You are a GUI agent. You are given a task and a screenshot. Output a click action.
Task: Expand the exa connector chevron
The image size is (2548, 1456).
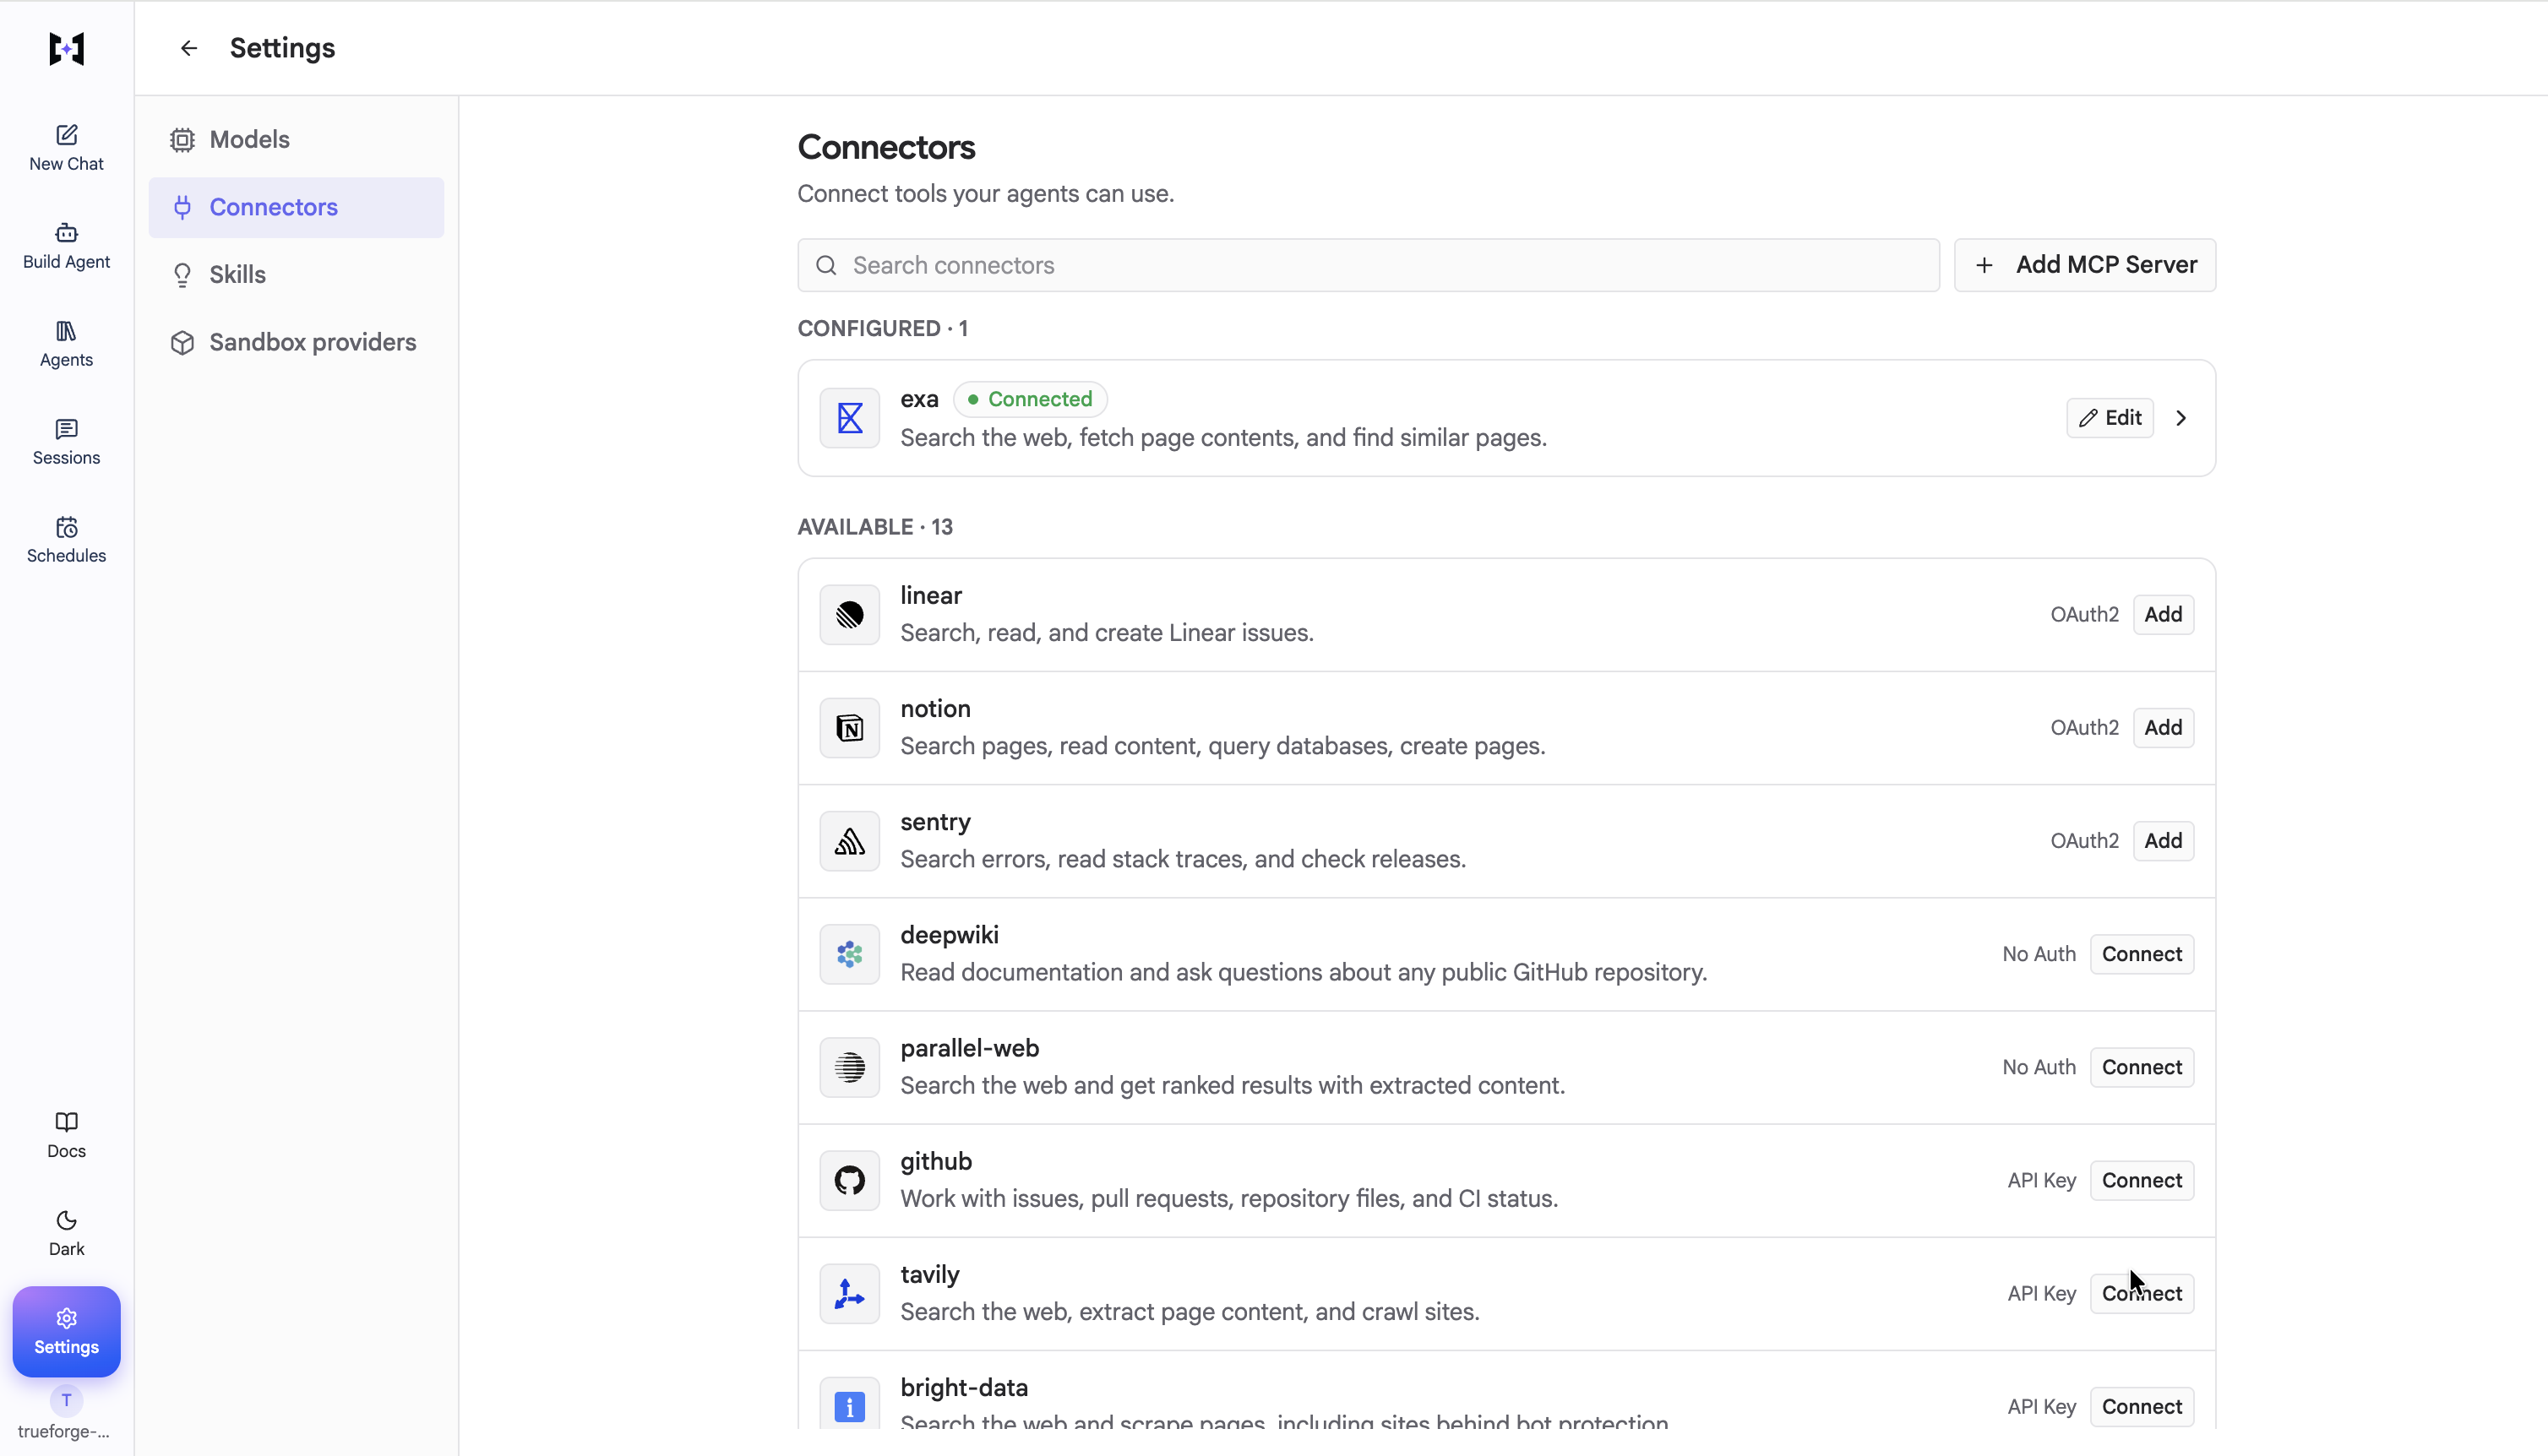pos(2181,418)
